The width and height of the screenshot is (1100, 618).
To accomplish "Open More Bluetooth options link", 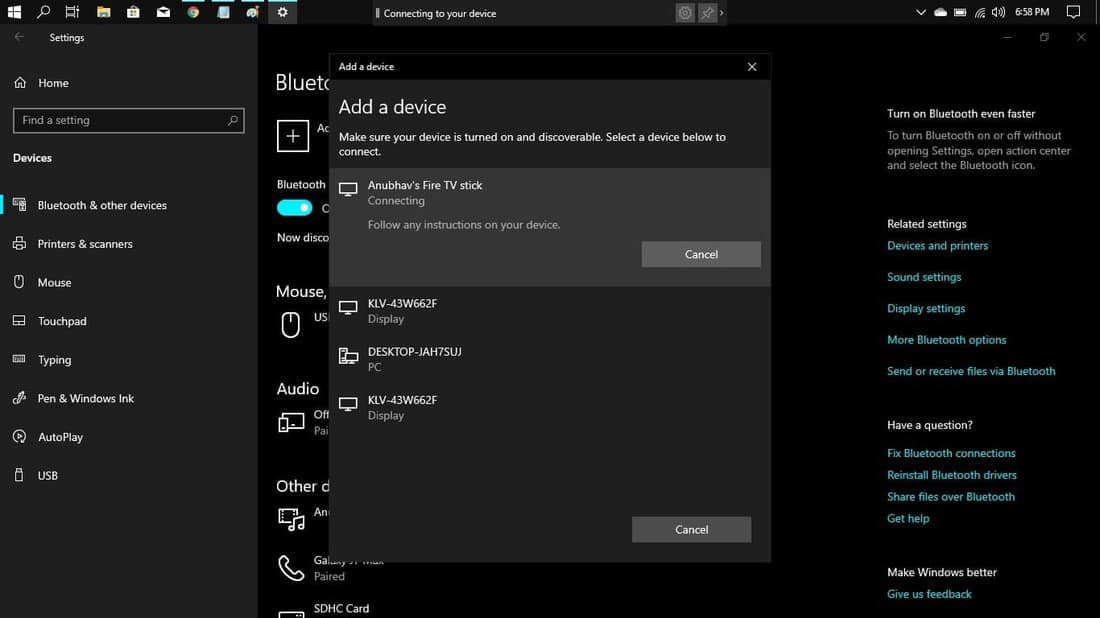I will [946, 340].
